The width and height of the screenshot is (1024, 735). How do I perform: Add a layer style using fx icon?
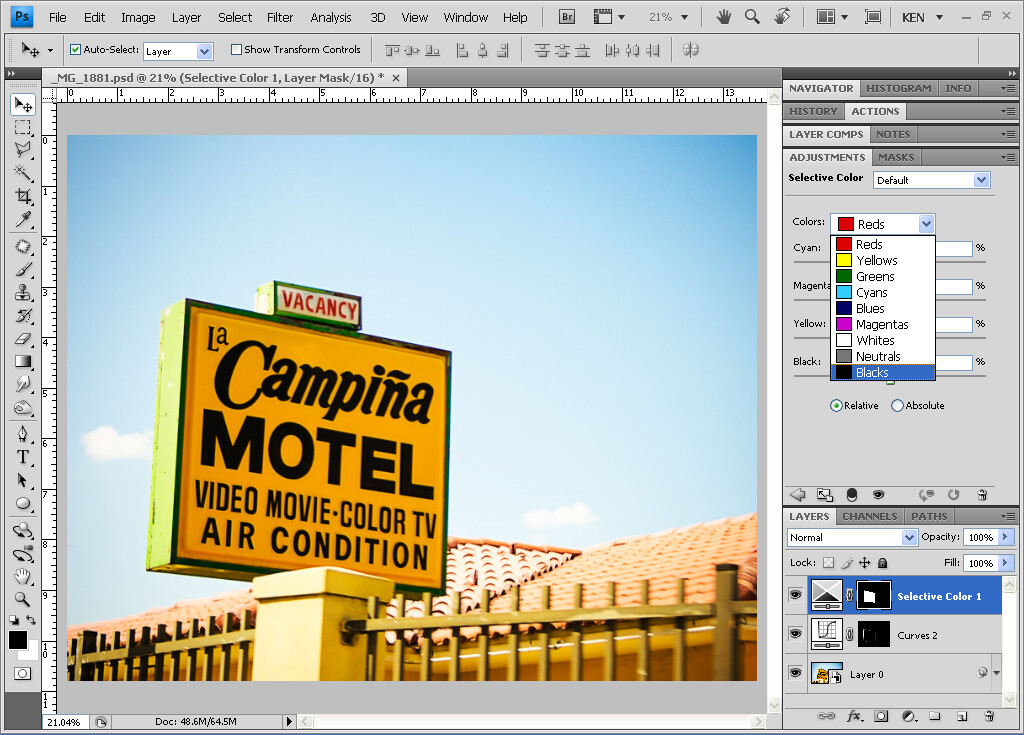coord(854,716)
